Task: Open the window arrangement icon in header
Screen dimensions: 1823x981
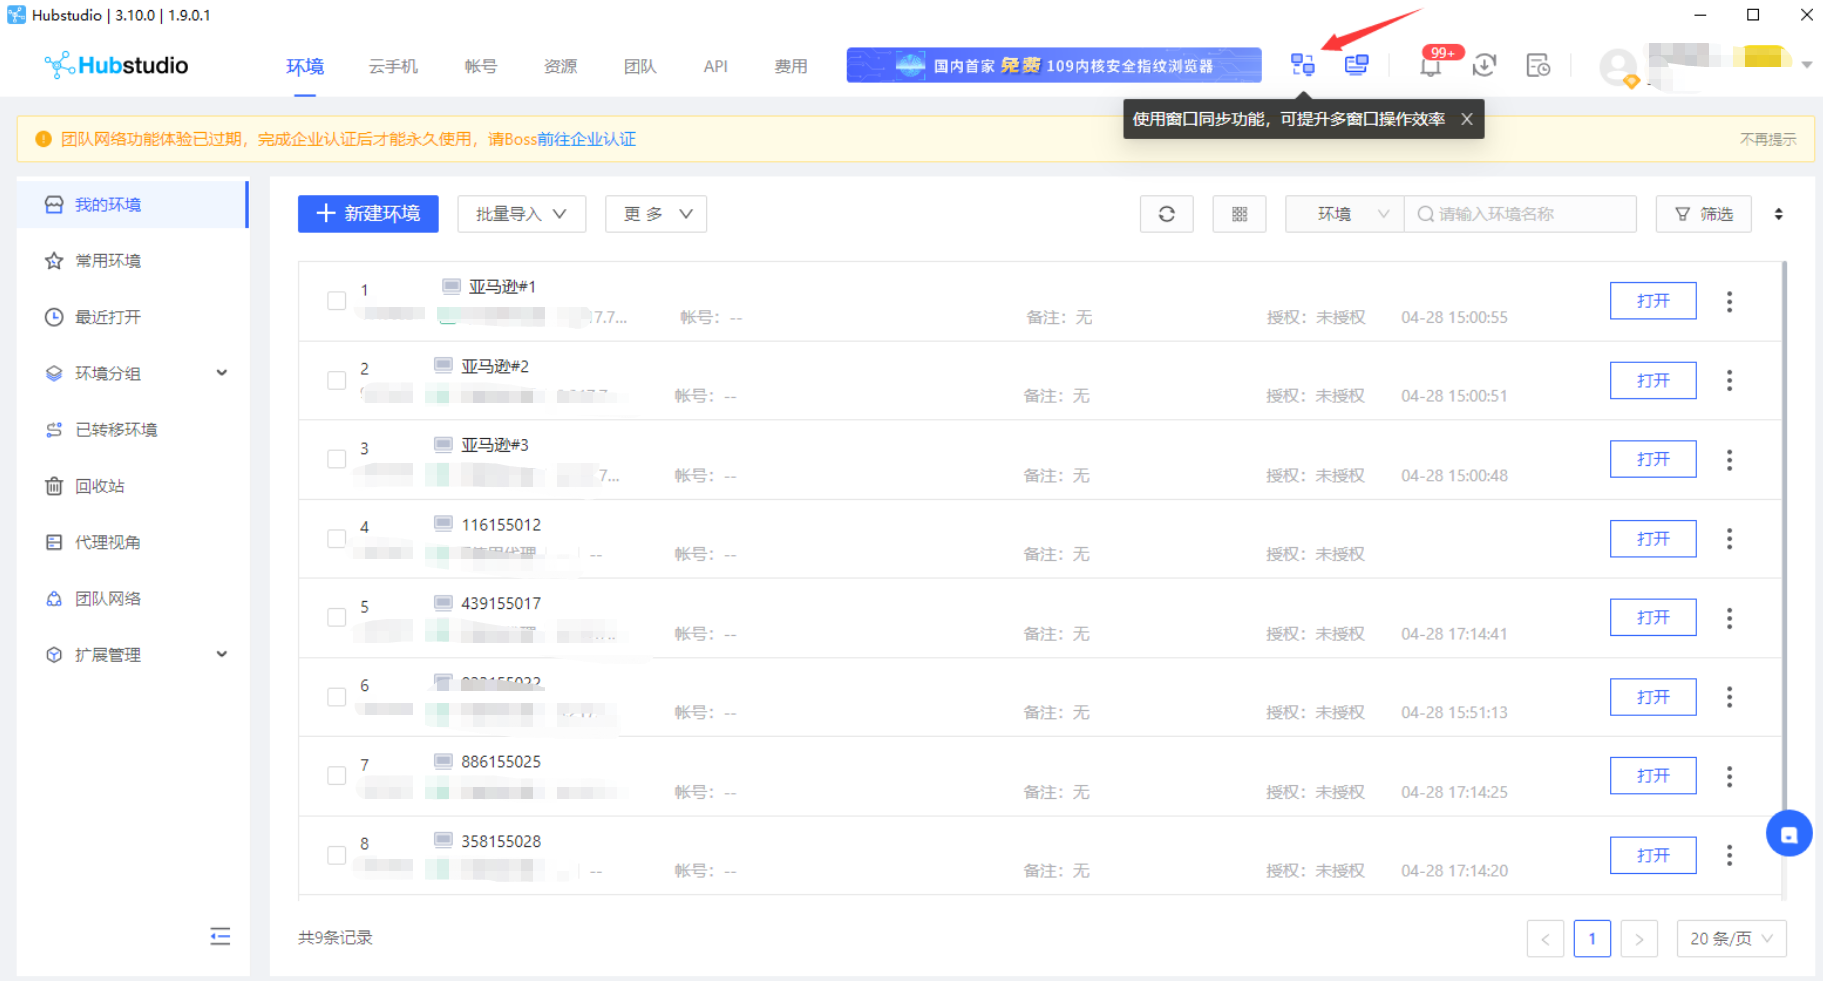Action: coord(1356,65)
